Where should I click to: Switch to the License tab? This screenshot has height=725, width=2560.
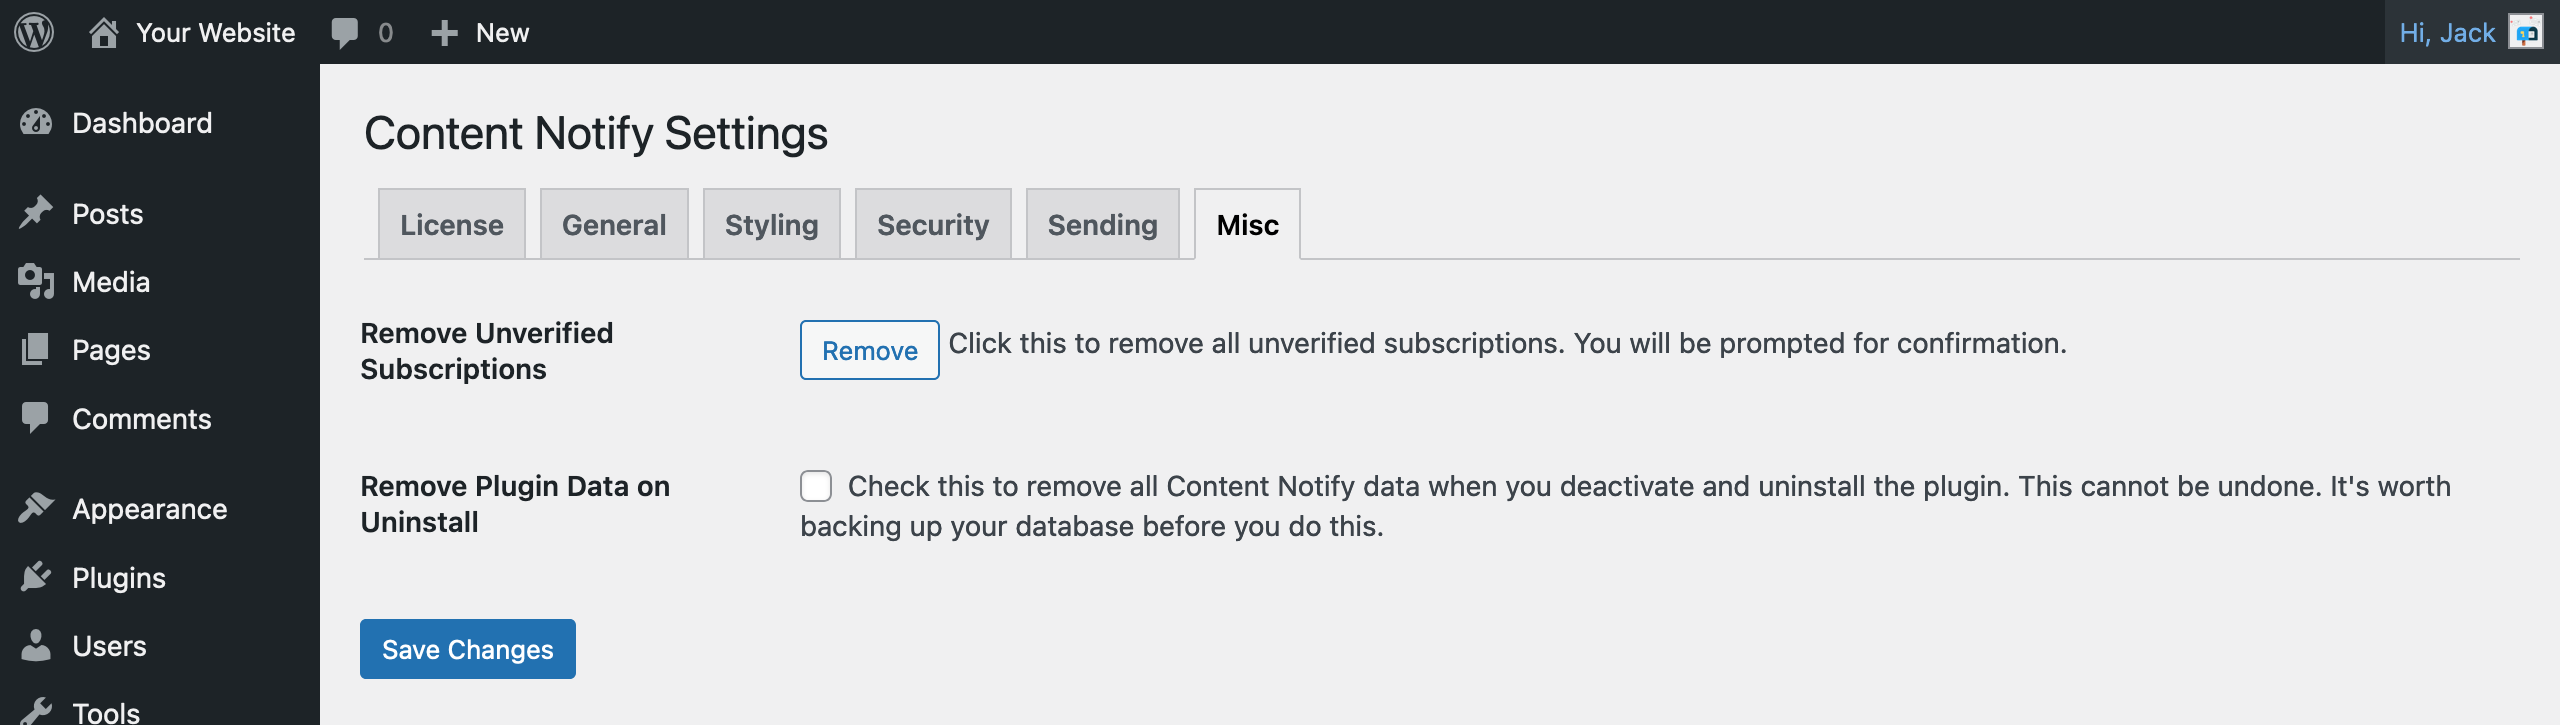tap(452, 224)
